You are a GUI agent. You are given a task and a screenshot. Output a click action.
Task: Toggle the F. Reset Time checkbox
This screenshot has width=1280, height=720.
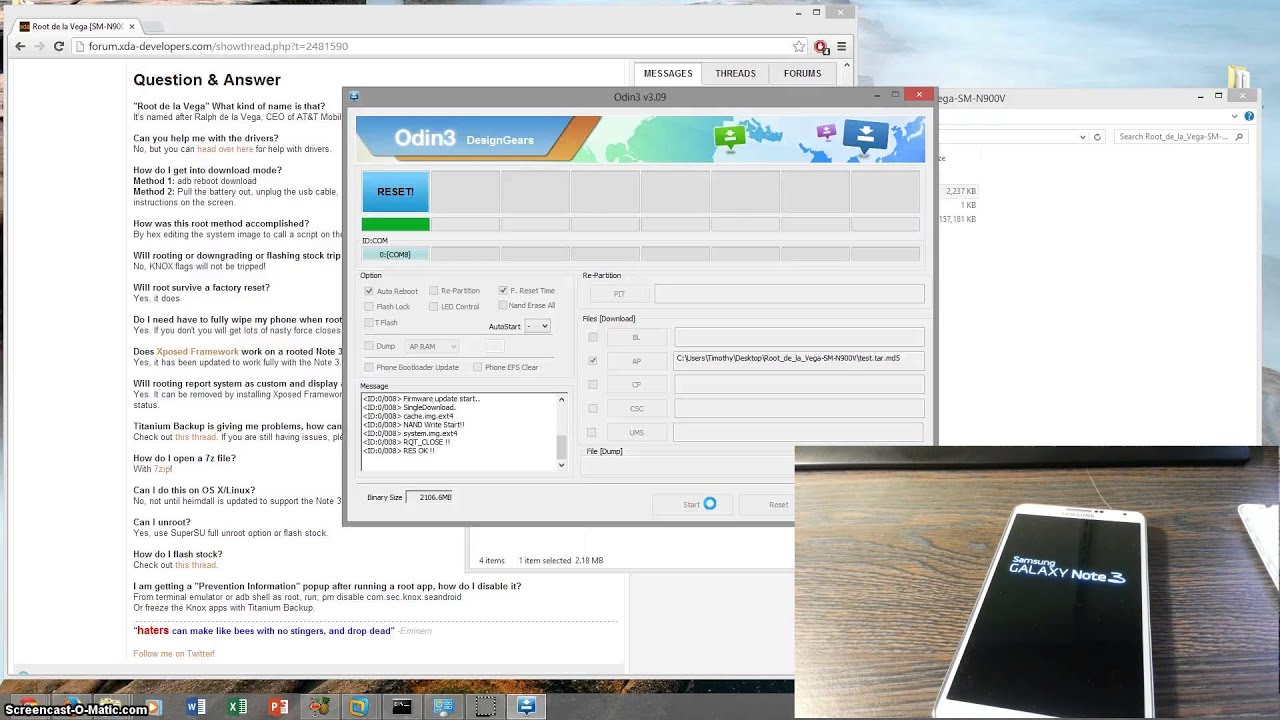pyautogui.click(x=503, y=291)
